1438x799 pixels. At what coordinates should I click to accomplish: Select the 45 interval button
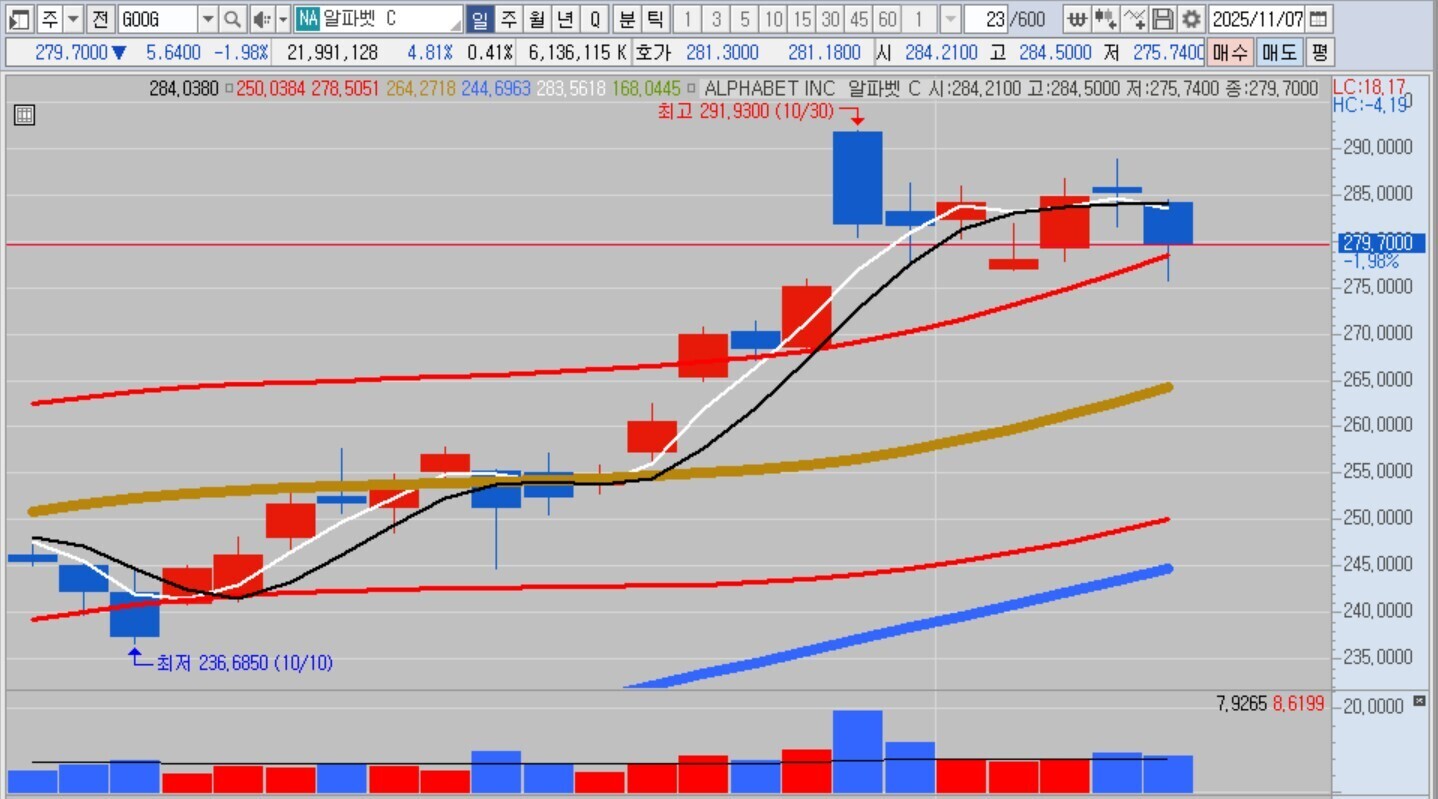[x=859, y=19]
